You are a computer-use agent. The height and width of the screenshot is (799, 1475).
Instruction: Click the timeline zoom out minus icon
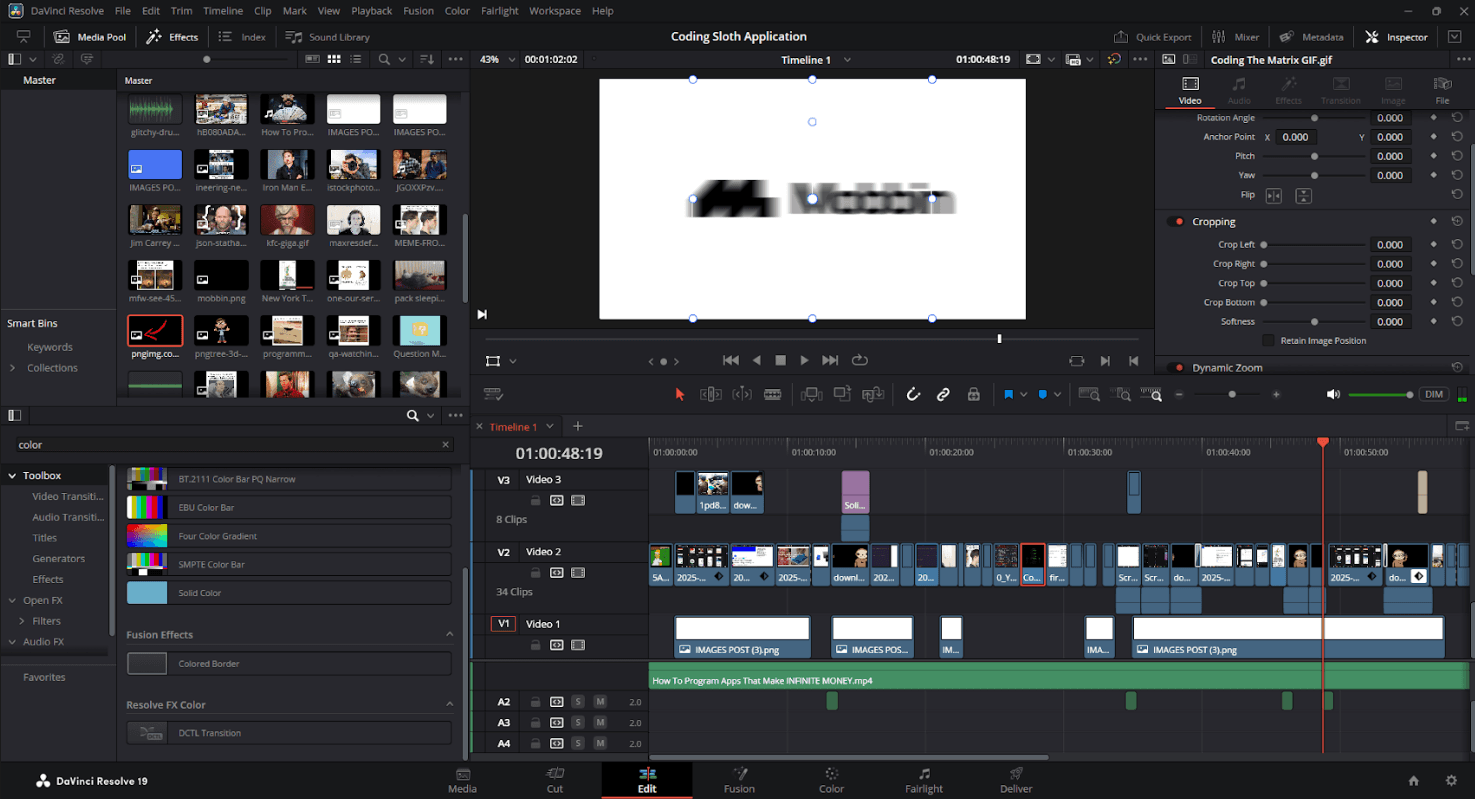(1178, 394)
